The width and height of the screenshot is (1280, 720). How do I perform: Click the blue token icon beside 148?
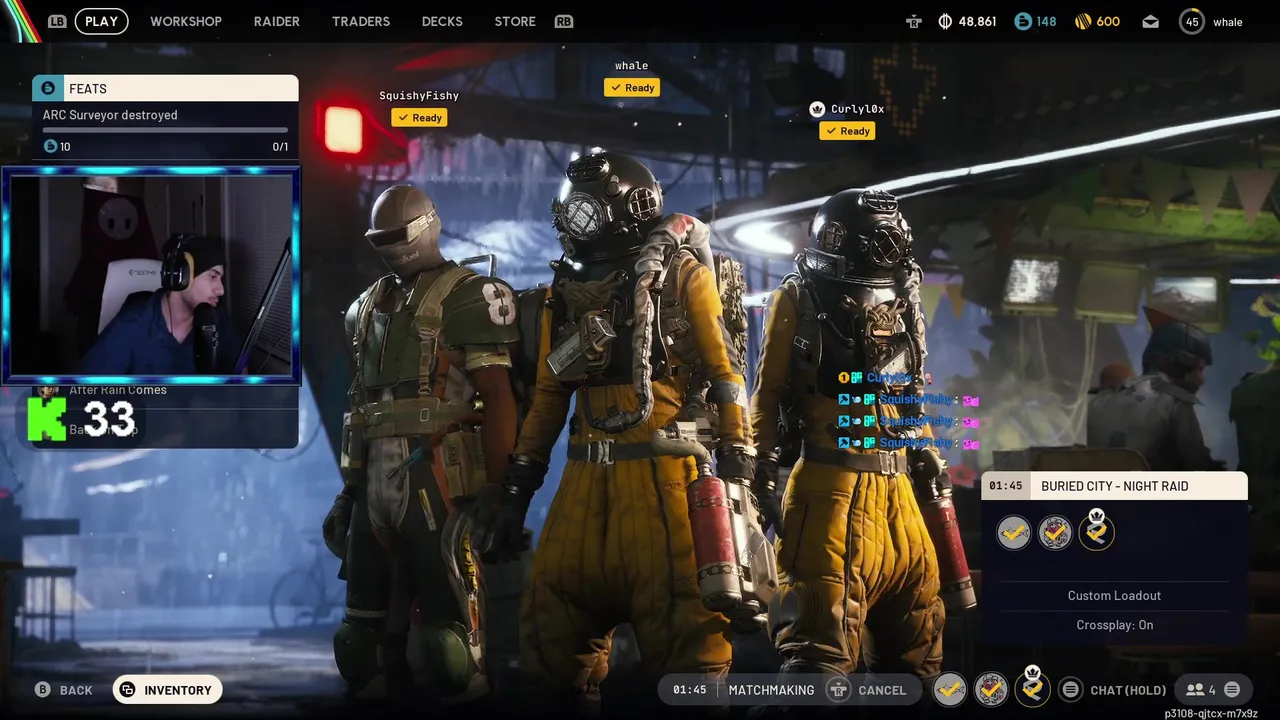click(1022, 21)
